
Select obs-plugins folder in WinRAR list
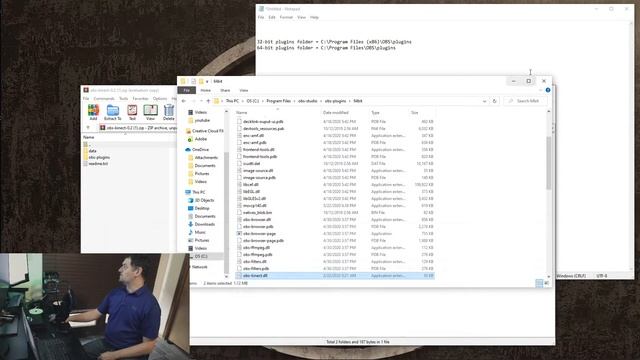[99, 157]
